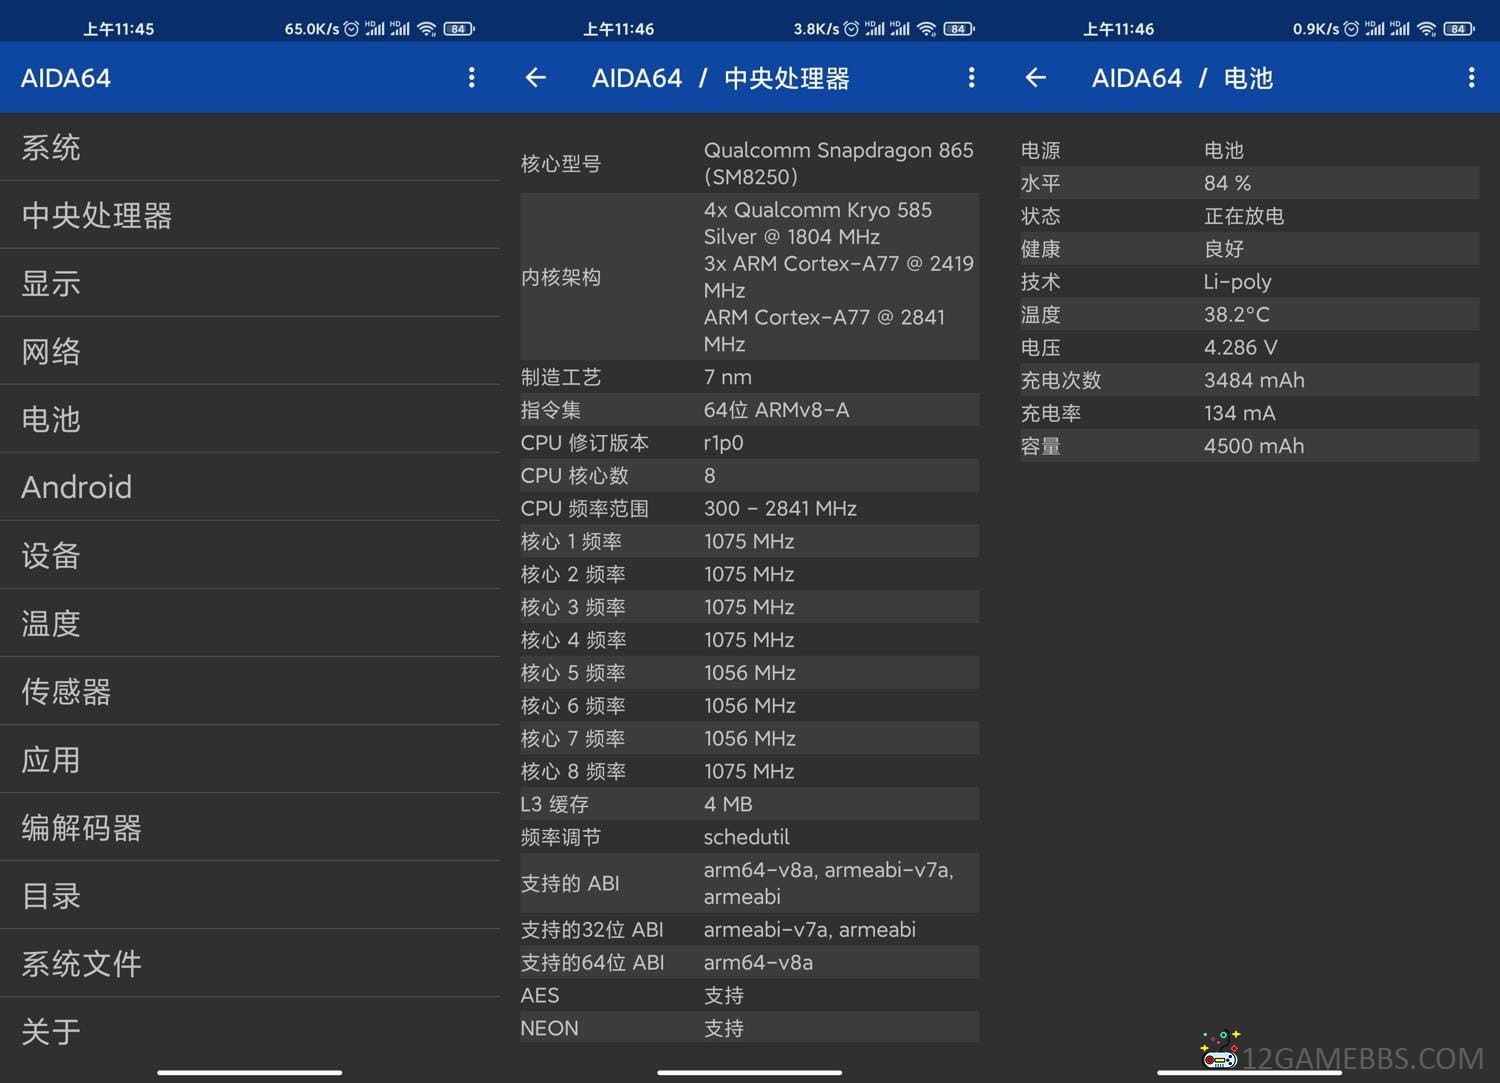Select the 4500 mAh capacity value
The height and width of the screenshot is (1083, 1500).
coord(1254,446)
